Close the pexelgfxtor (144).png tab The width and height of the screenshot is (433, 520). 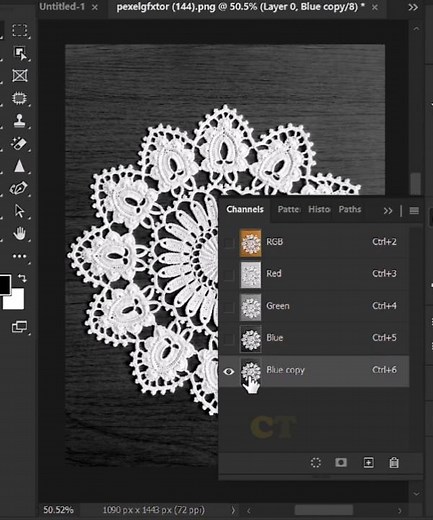click(375, 7)
